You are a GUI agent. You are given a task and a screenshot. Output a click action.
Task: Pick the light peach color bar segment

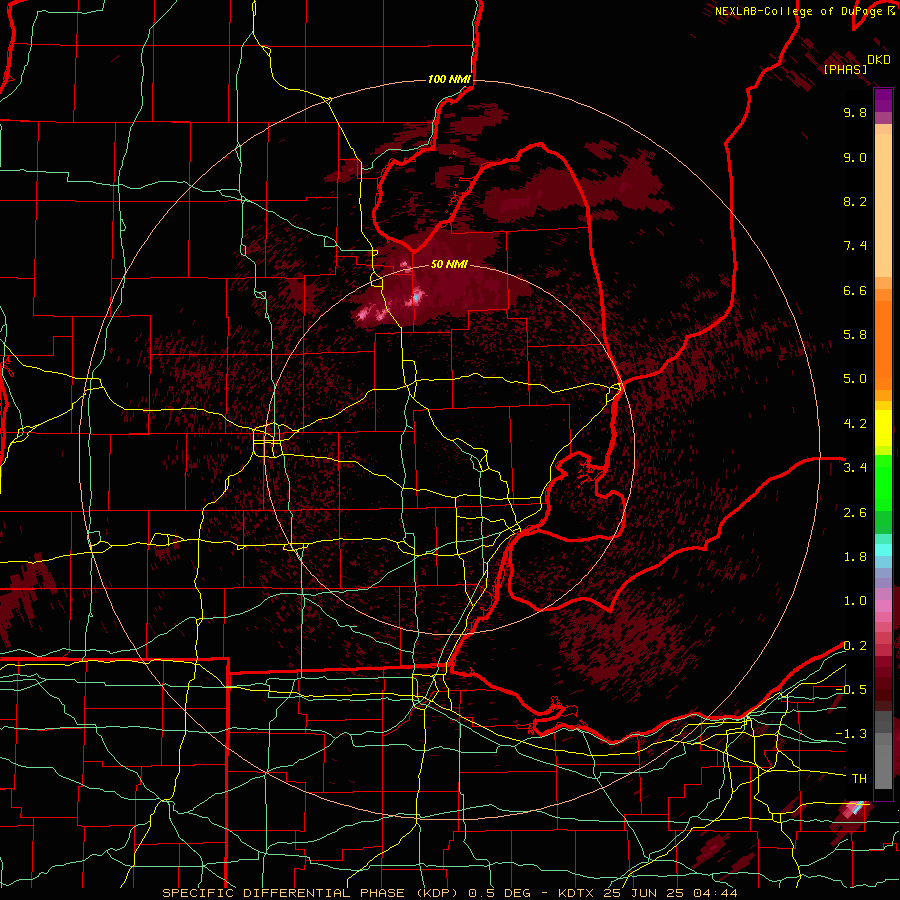883,207
